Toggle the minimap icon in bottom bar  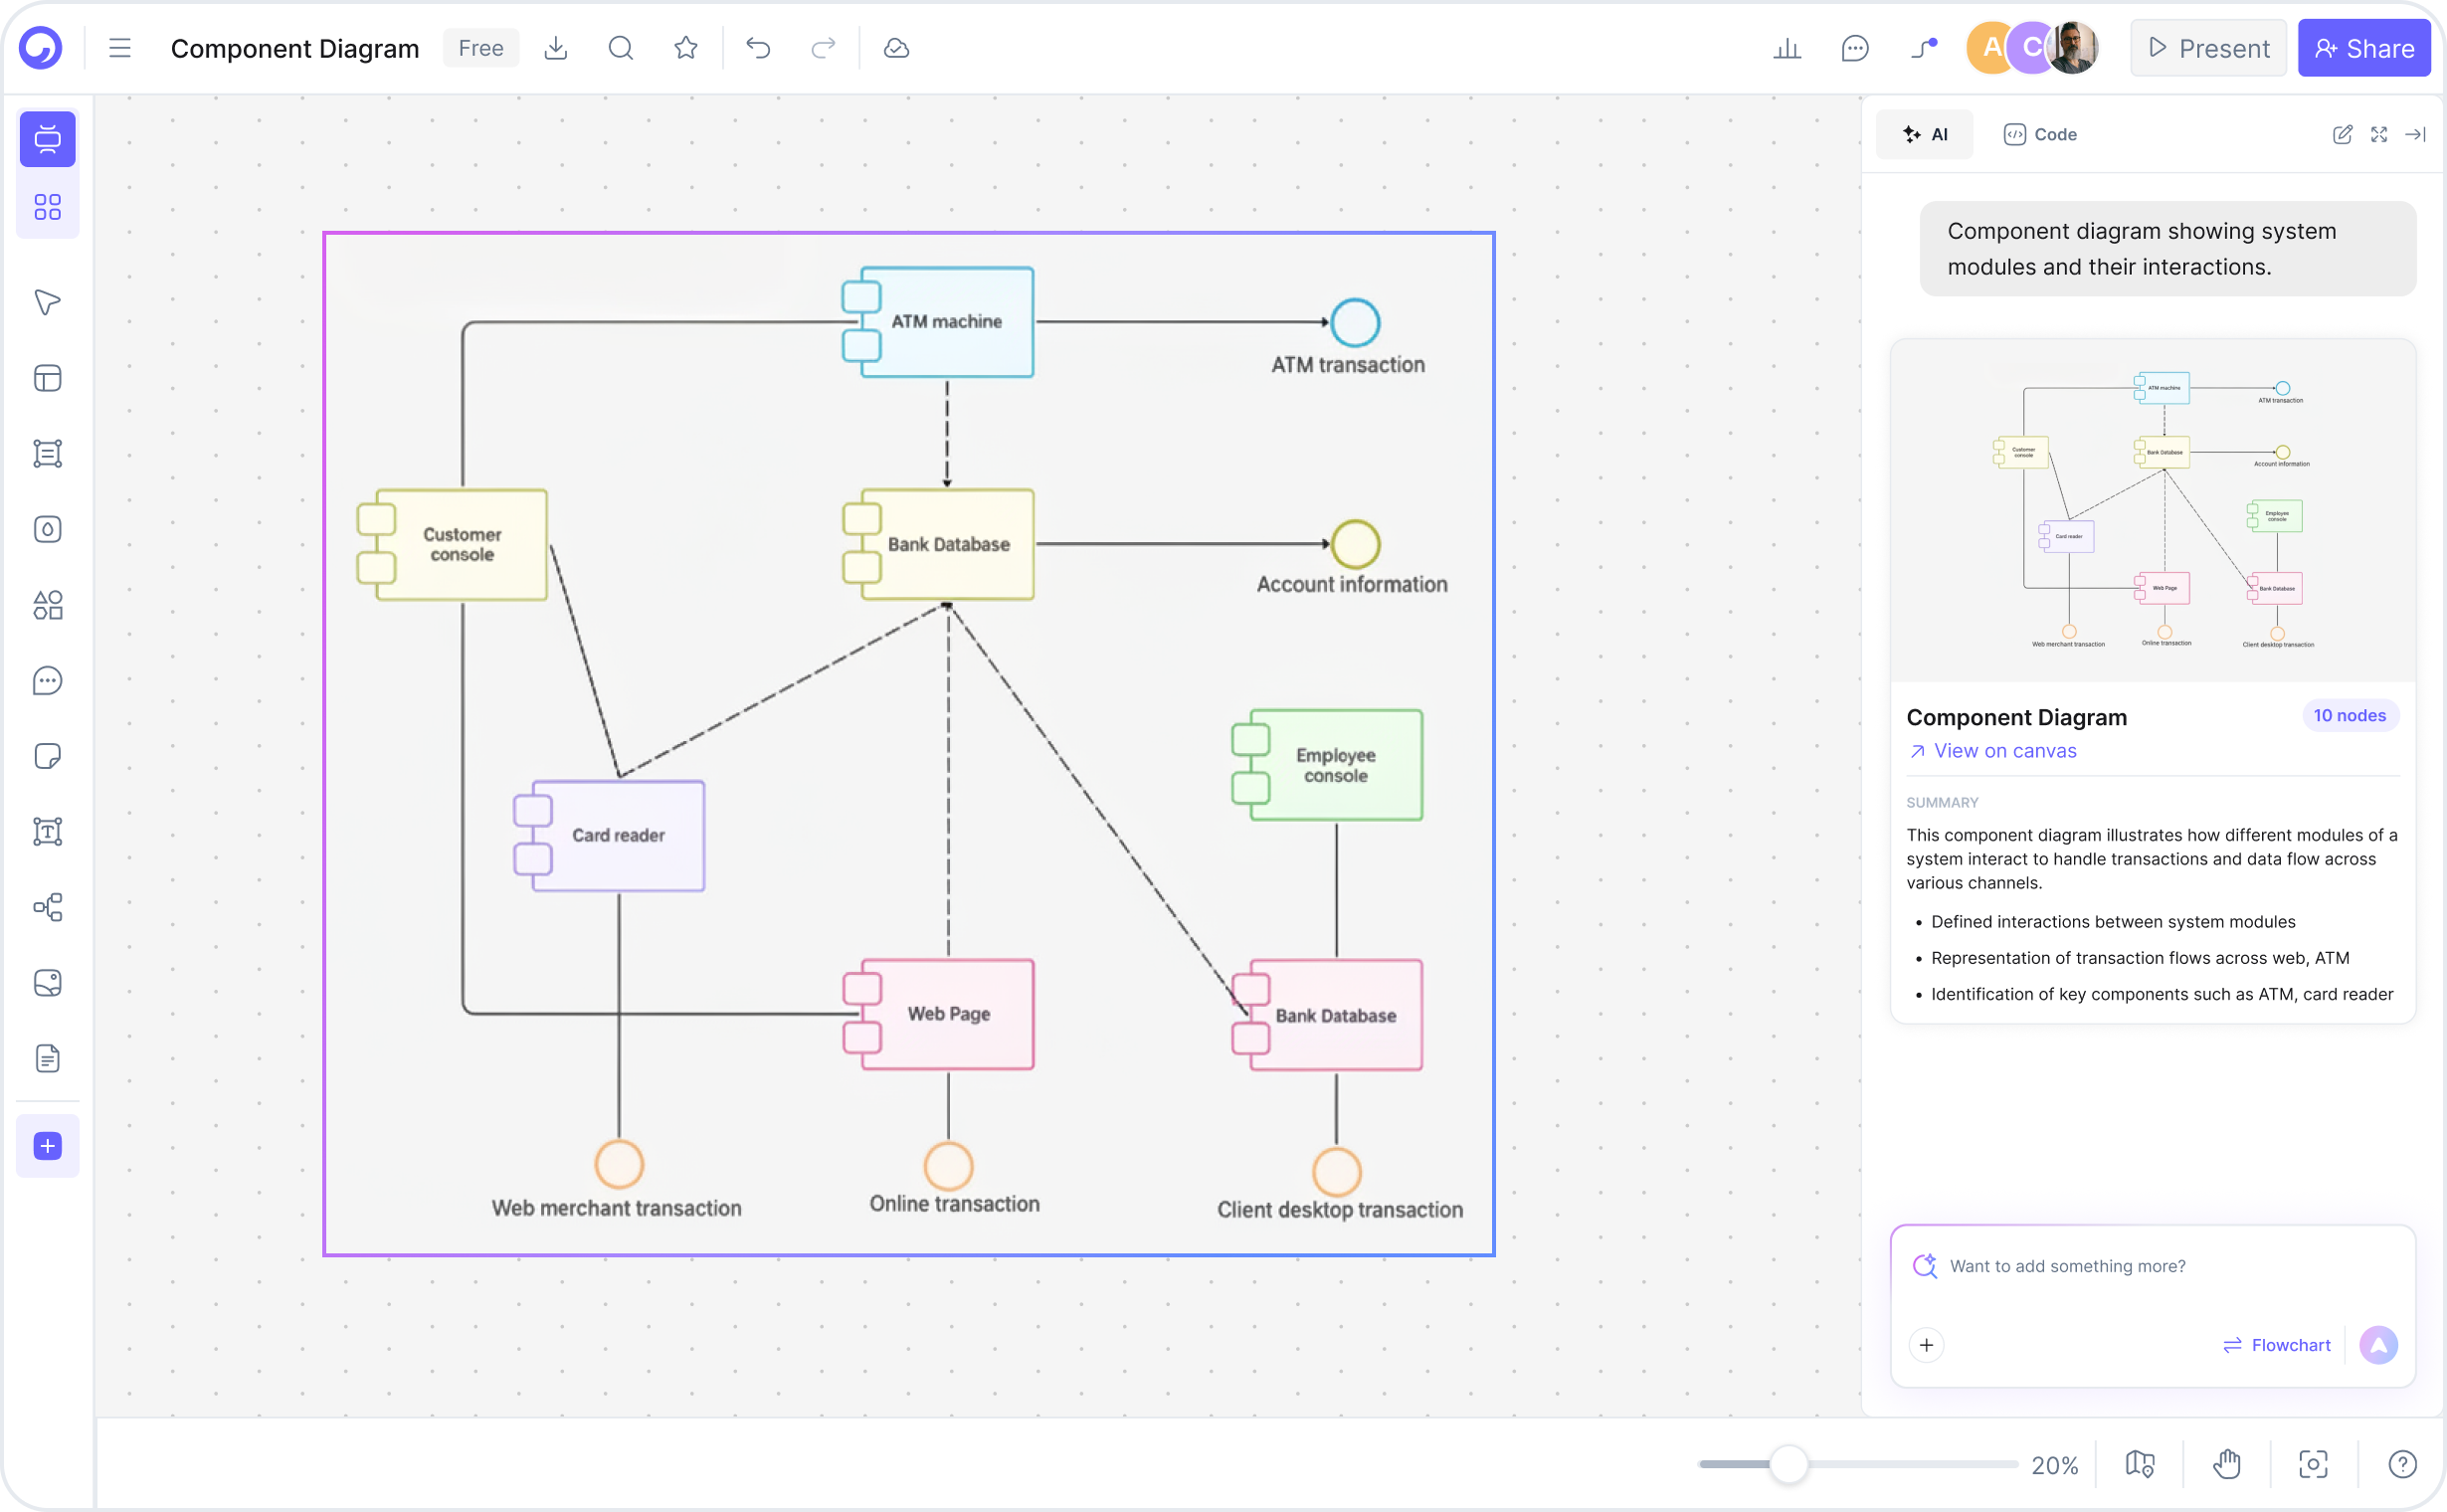click(2140, 1465)
